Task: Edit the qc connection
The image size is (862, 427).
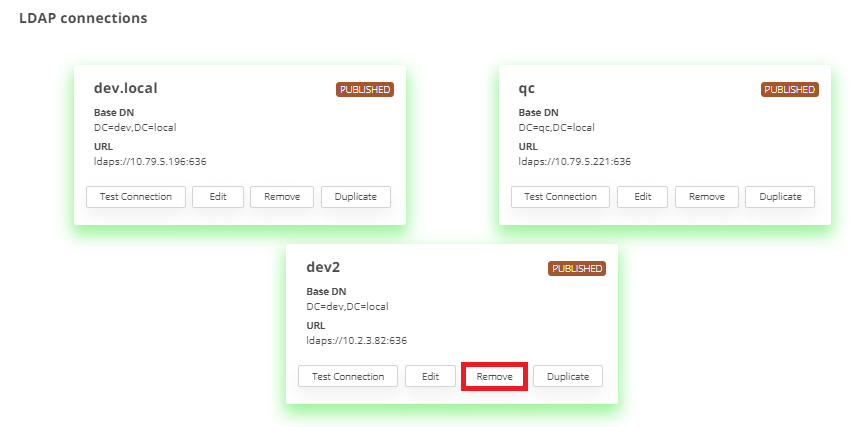Action: pos(643,197)
